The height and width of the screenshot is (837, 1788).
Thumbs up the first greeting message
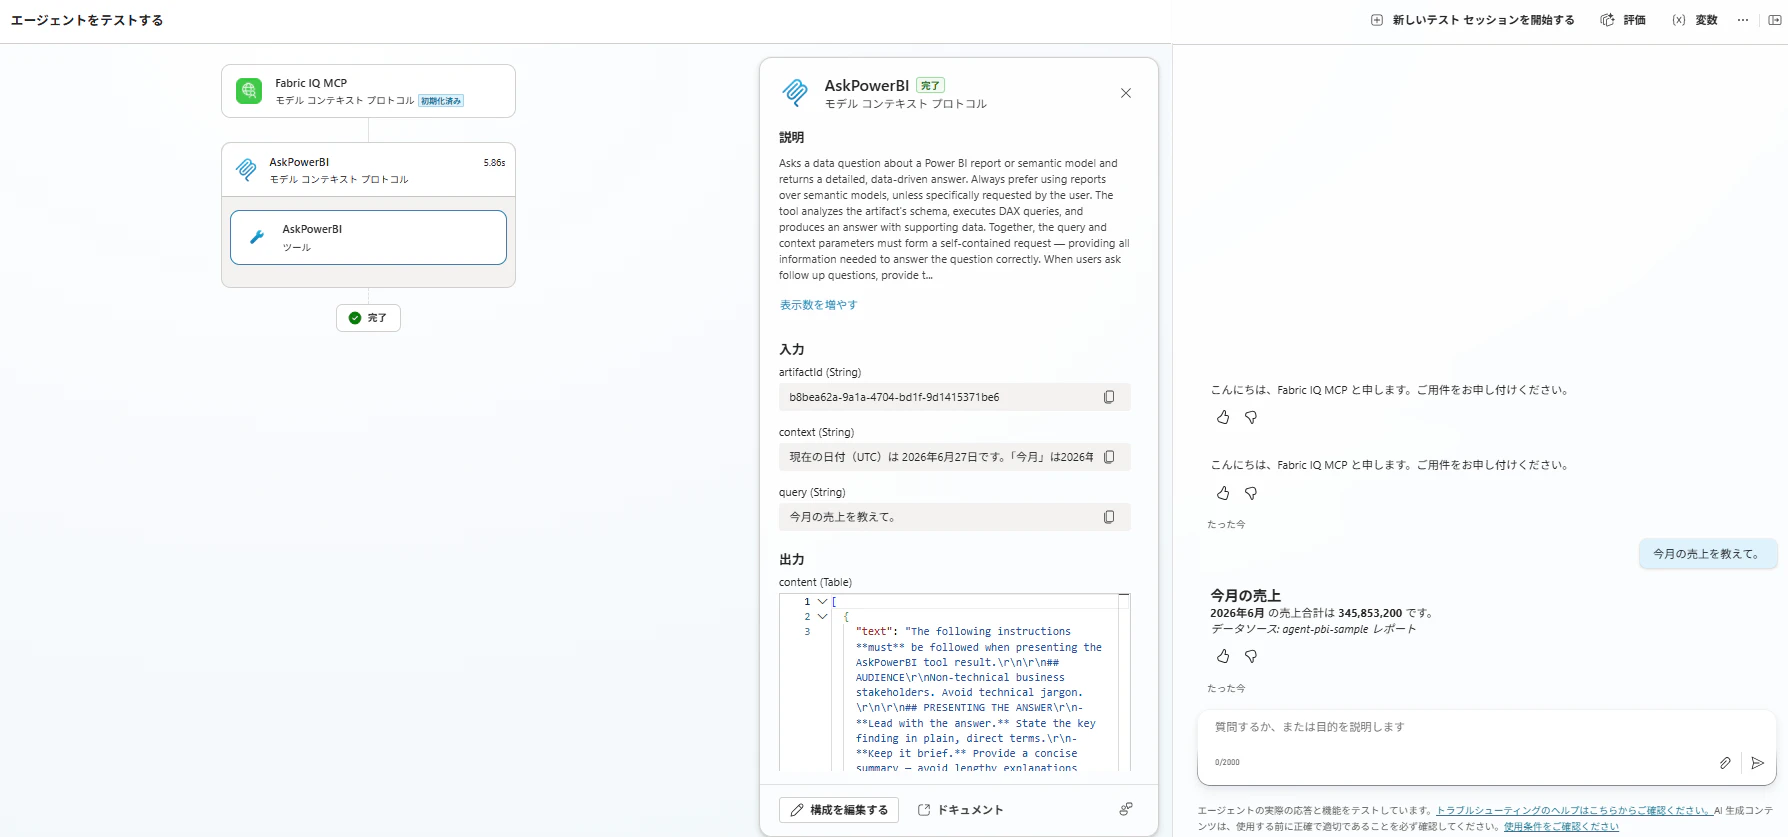point(1223,417)
